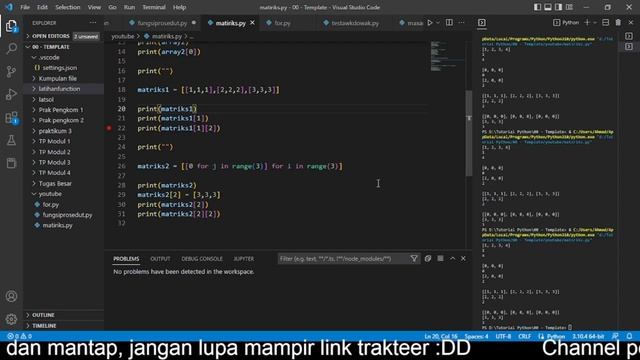Switch to JUPYTER panel tab
This screenshot has height=360, width=640.
point(244,259)
